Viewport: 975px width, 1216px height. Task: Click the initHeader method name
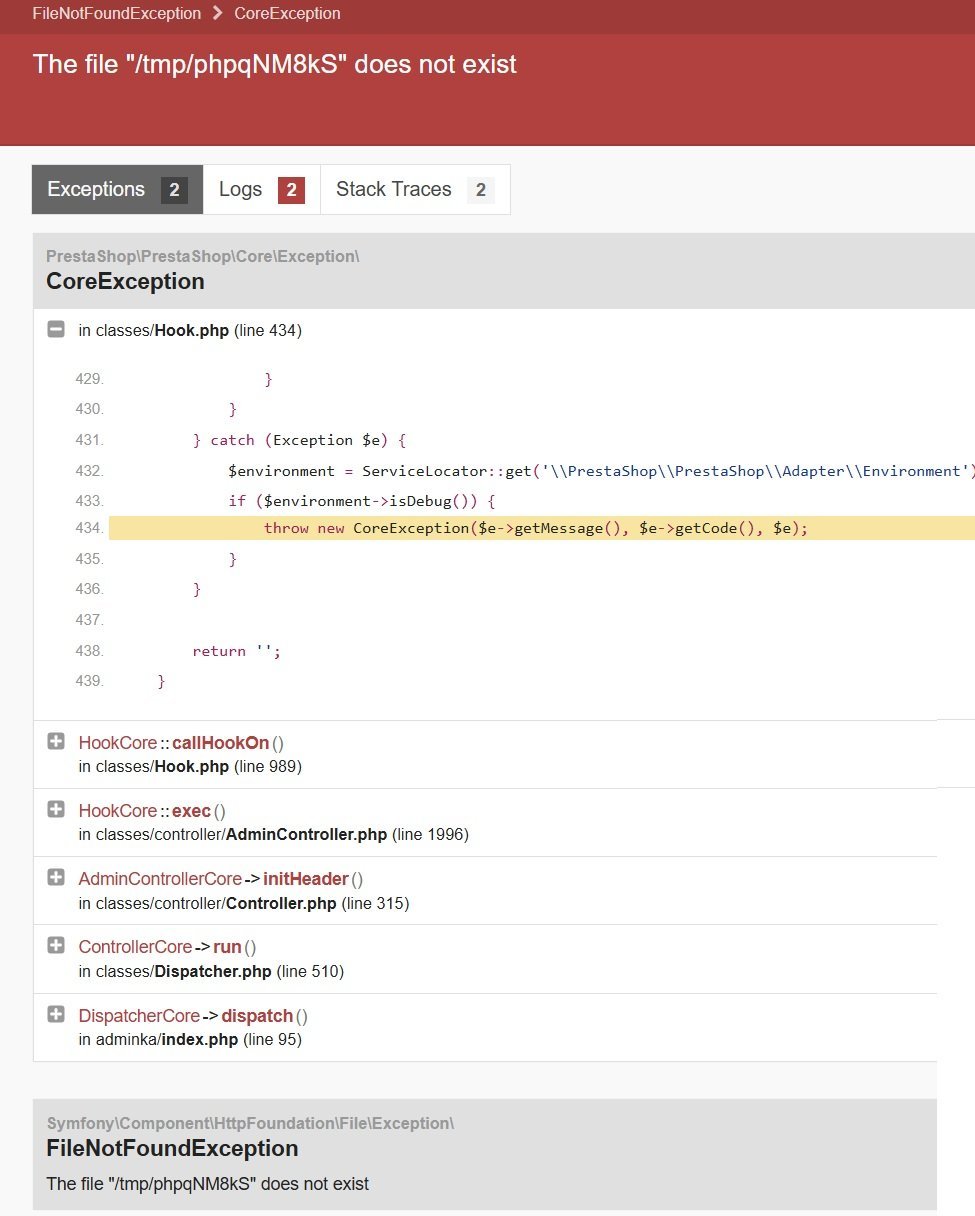(305, 879)
